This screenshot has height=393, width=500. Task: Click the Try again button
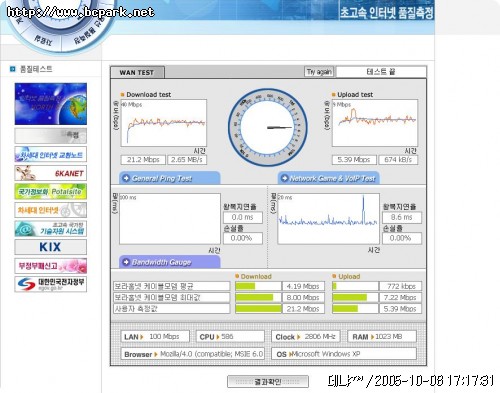click(319, 72)
